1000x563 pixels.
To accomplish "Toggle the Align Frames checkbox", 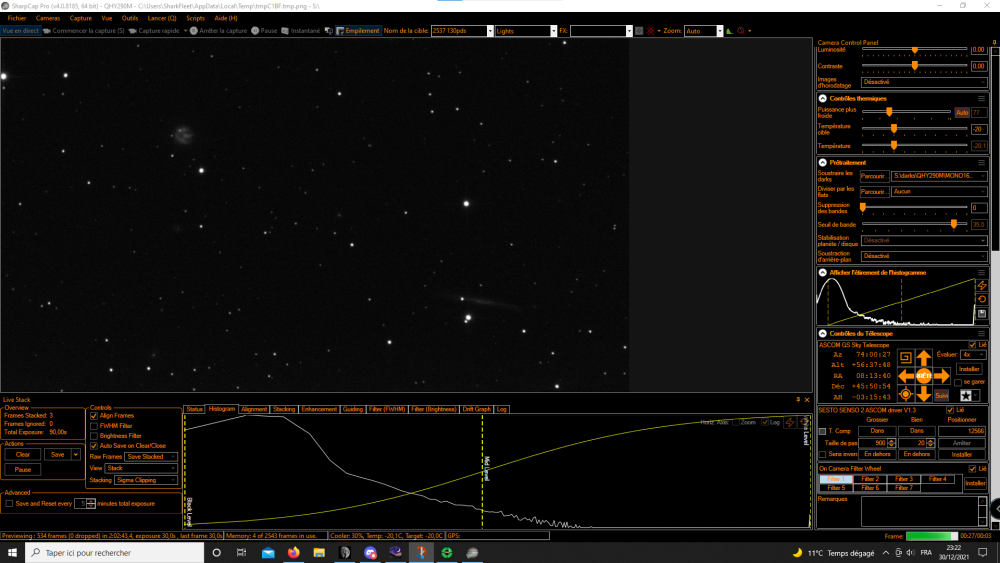I will click(94, 416).
